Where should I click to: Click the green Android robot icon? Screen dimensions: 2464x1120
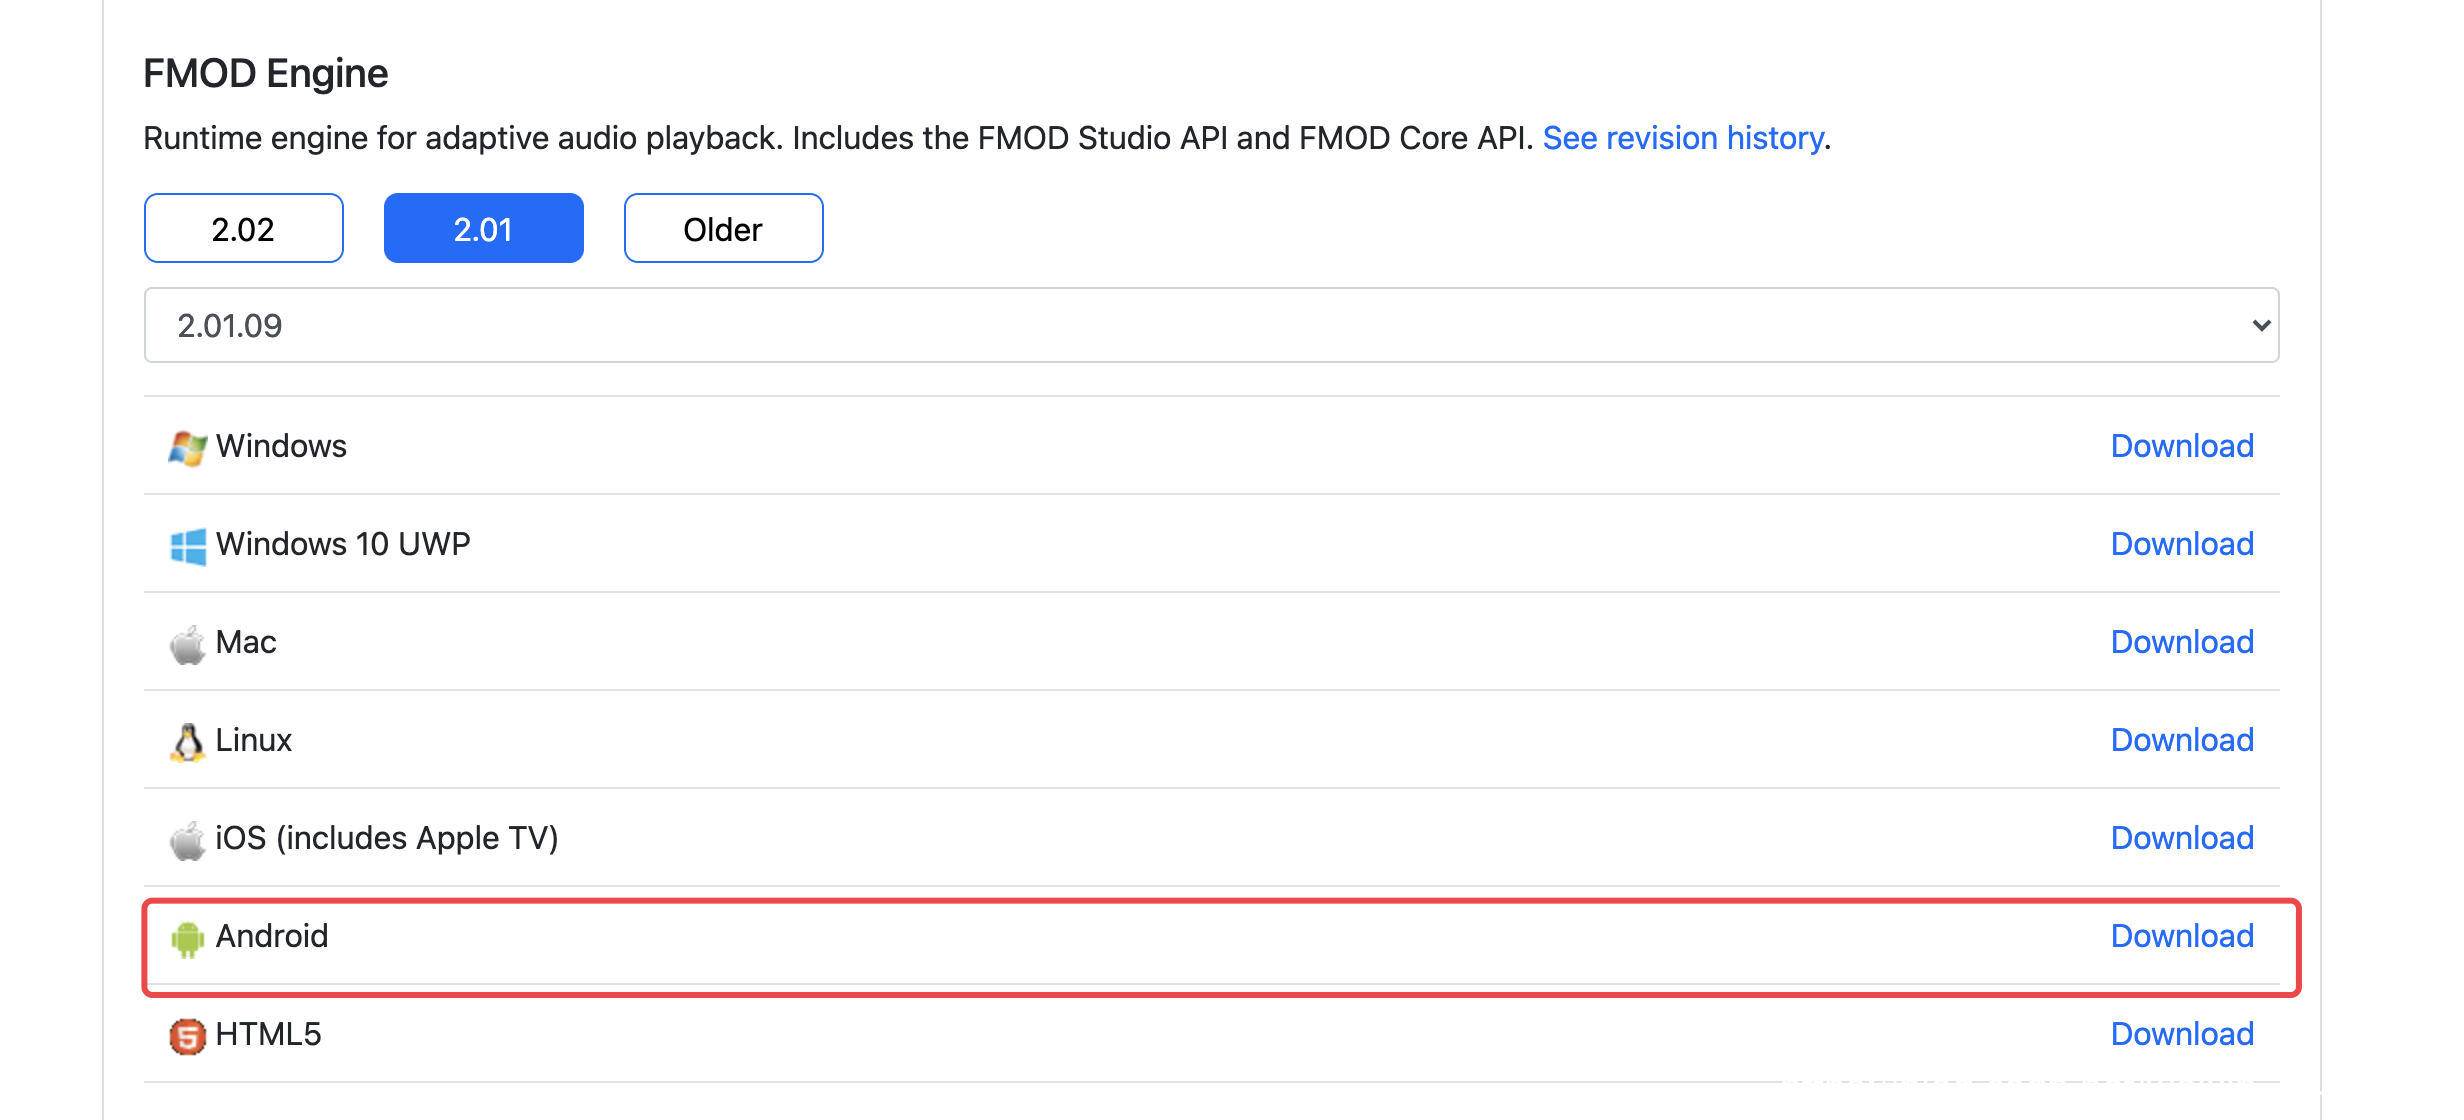coord(187,938)
